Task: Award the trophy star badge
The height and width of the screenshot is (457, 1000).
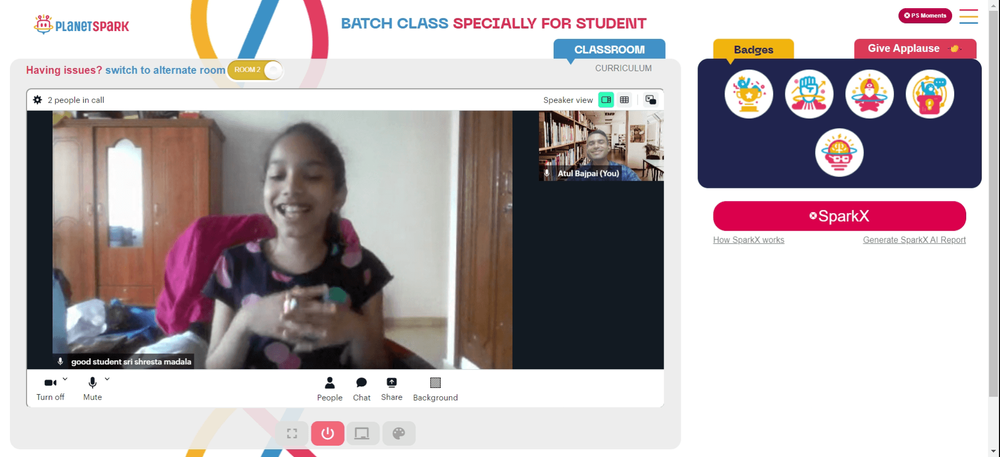Action: (749, 94)
